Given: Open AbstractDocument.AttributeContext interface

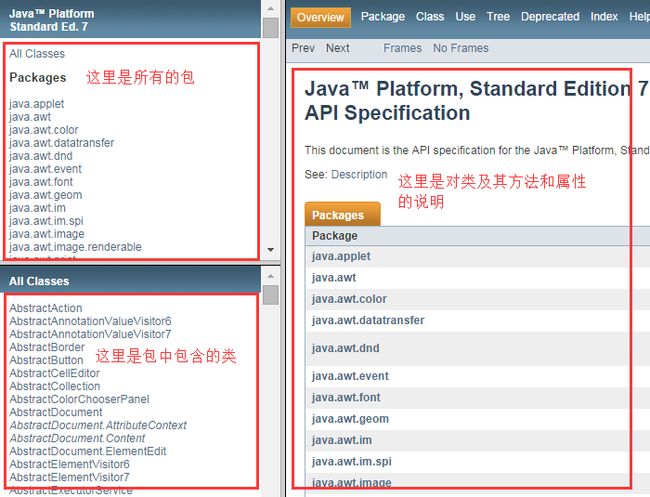Looking at the screenshot, I should 98,425.
